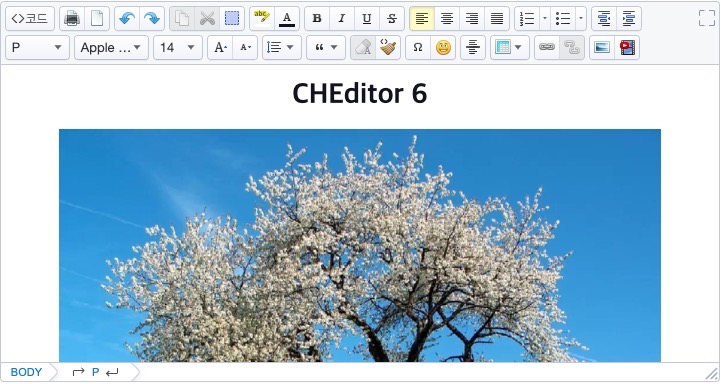This screenshot has width=721, height=384.
Task: Insert a horizontal rule
Action: [x=473, y=47]
